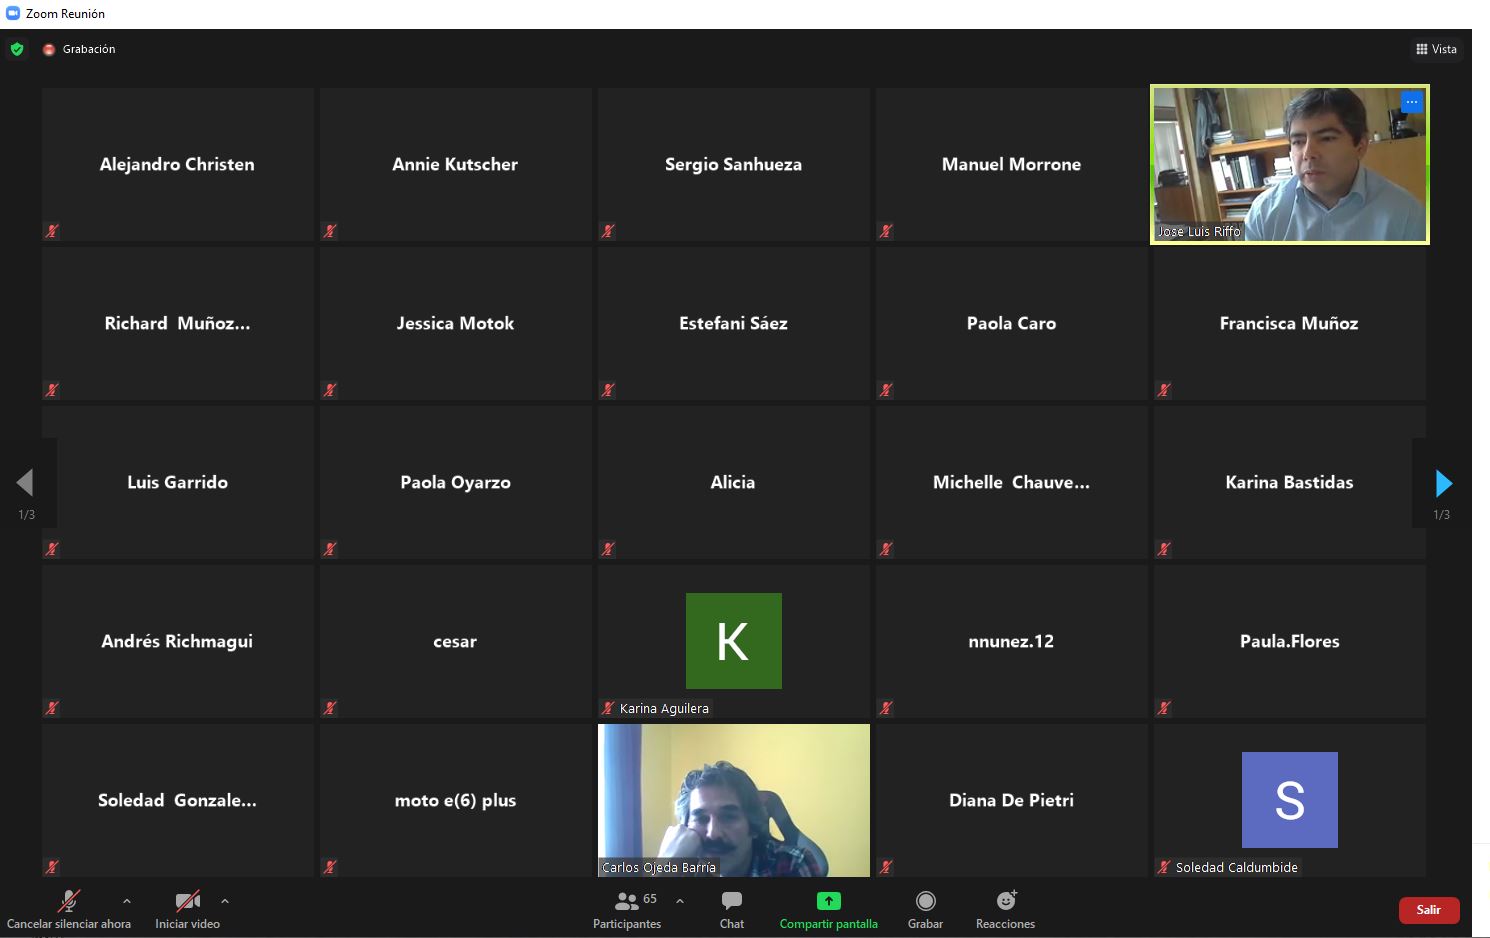
Task: Click the blue more options button on Jose Luis Riffo's video
Action: (x=1411, y=102)
